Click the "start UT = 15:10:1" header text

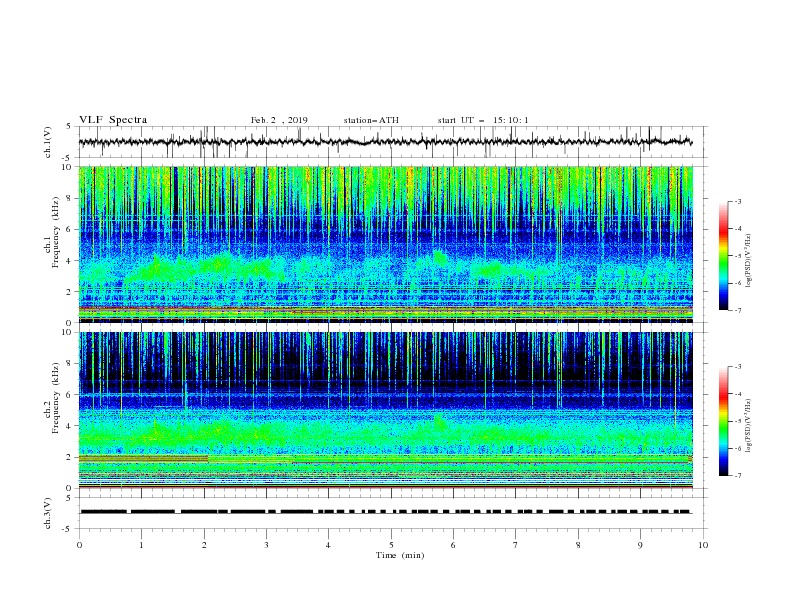click(483, 120)
